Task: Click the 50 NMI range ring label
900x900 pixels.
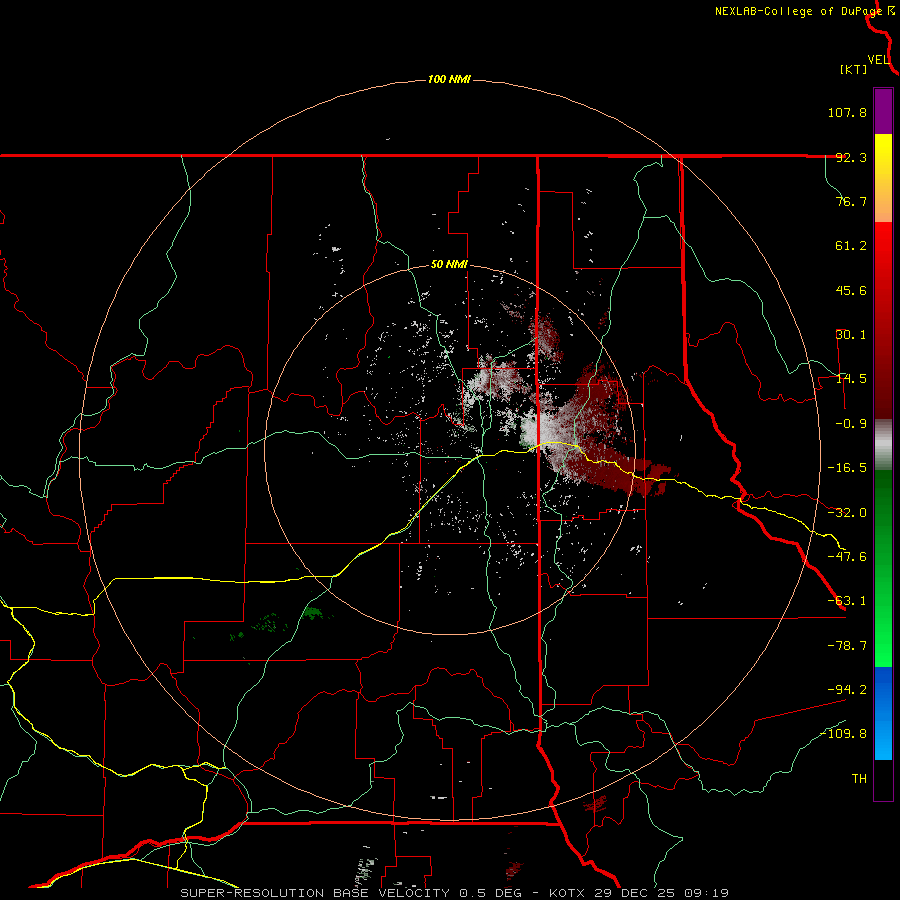Action: [449, 265]
